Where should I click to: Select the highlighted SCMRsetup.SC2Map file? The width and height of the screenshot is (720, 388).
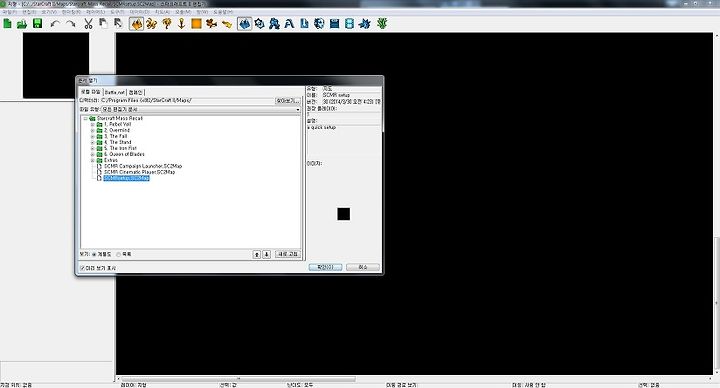tap(126, 178)
